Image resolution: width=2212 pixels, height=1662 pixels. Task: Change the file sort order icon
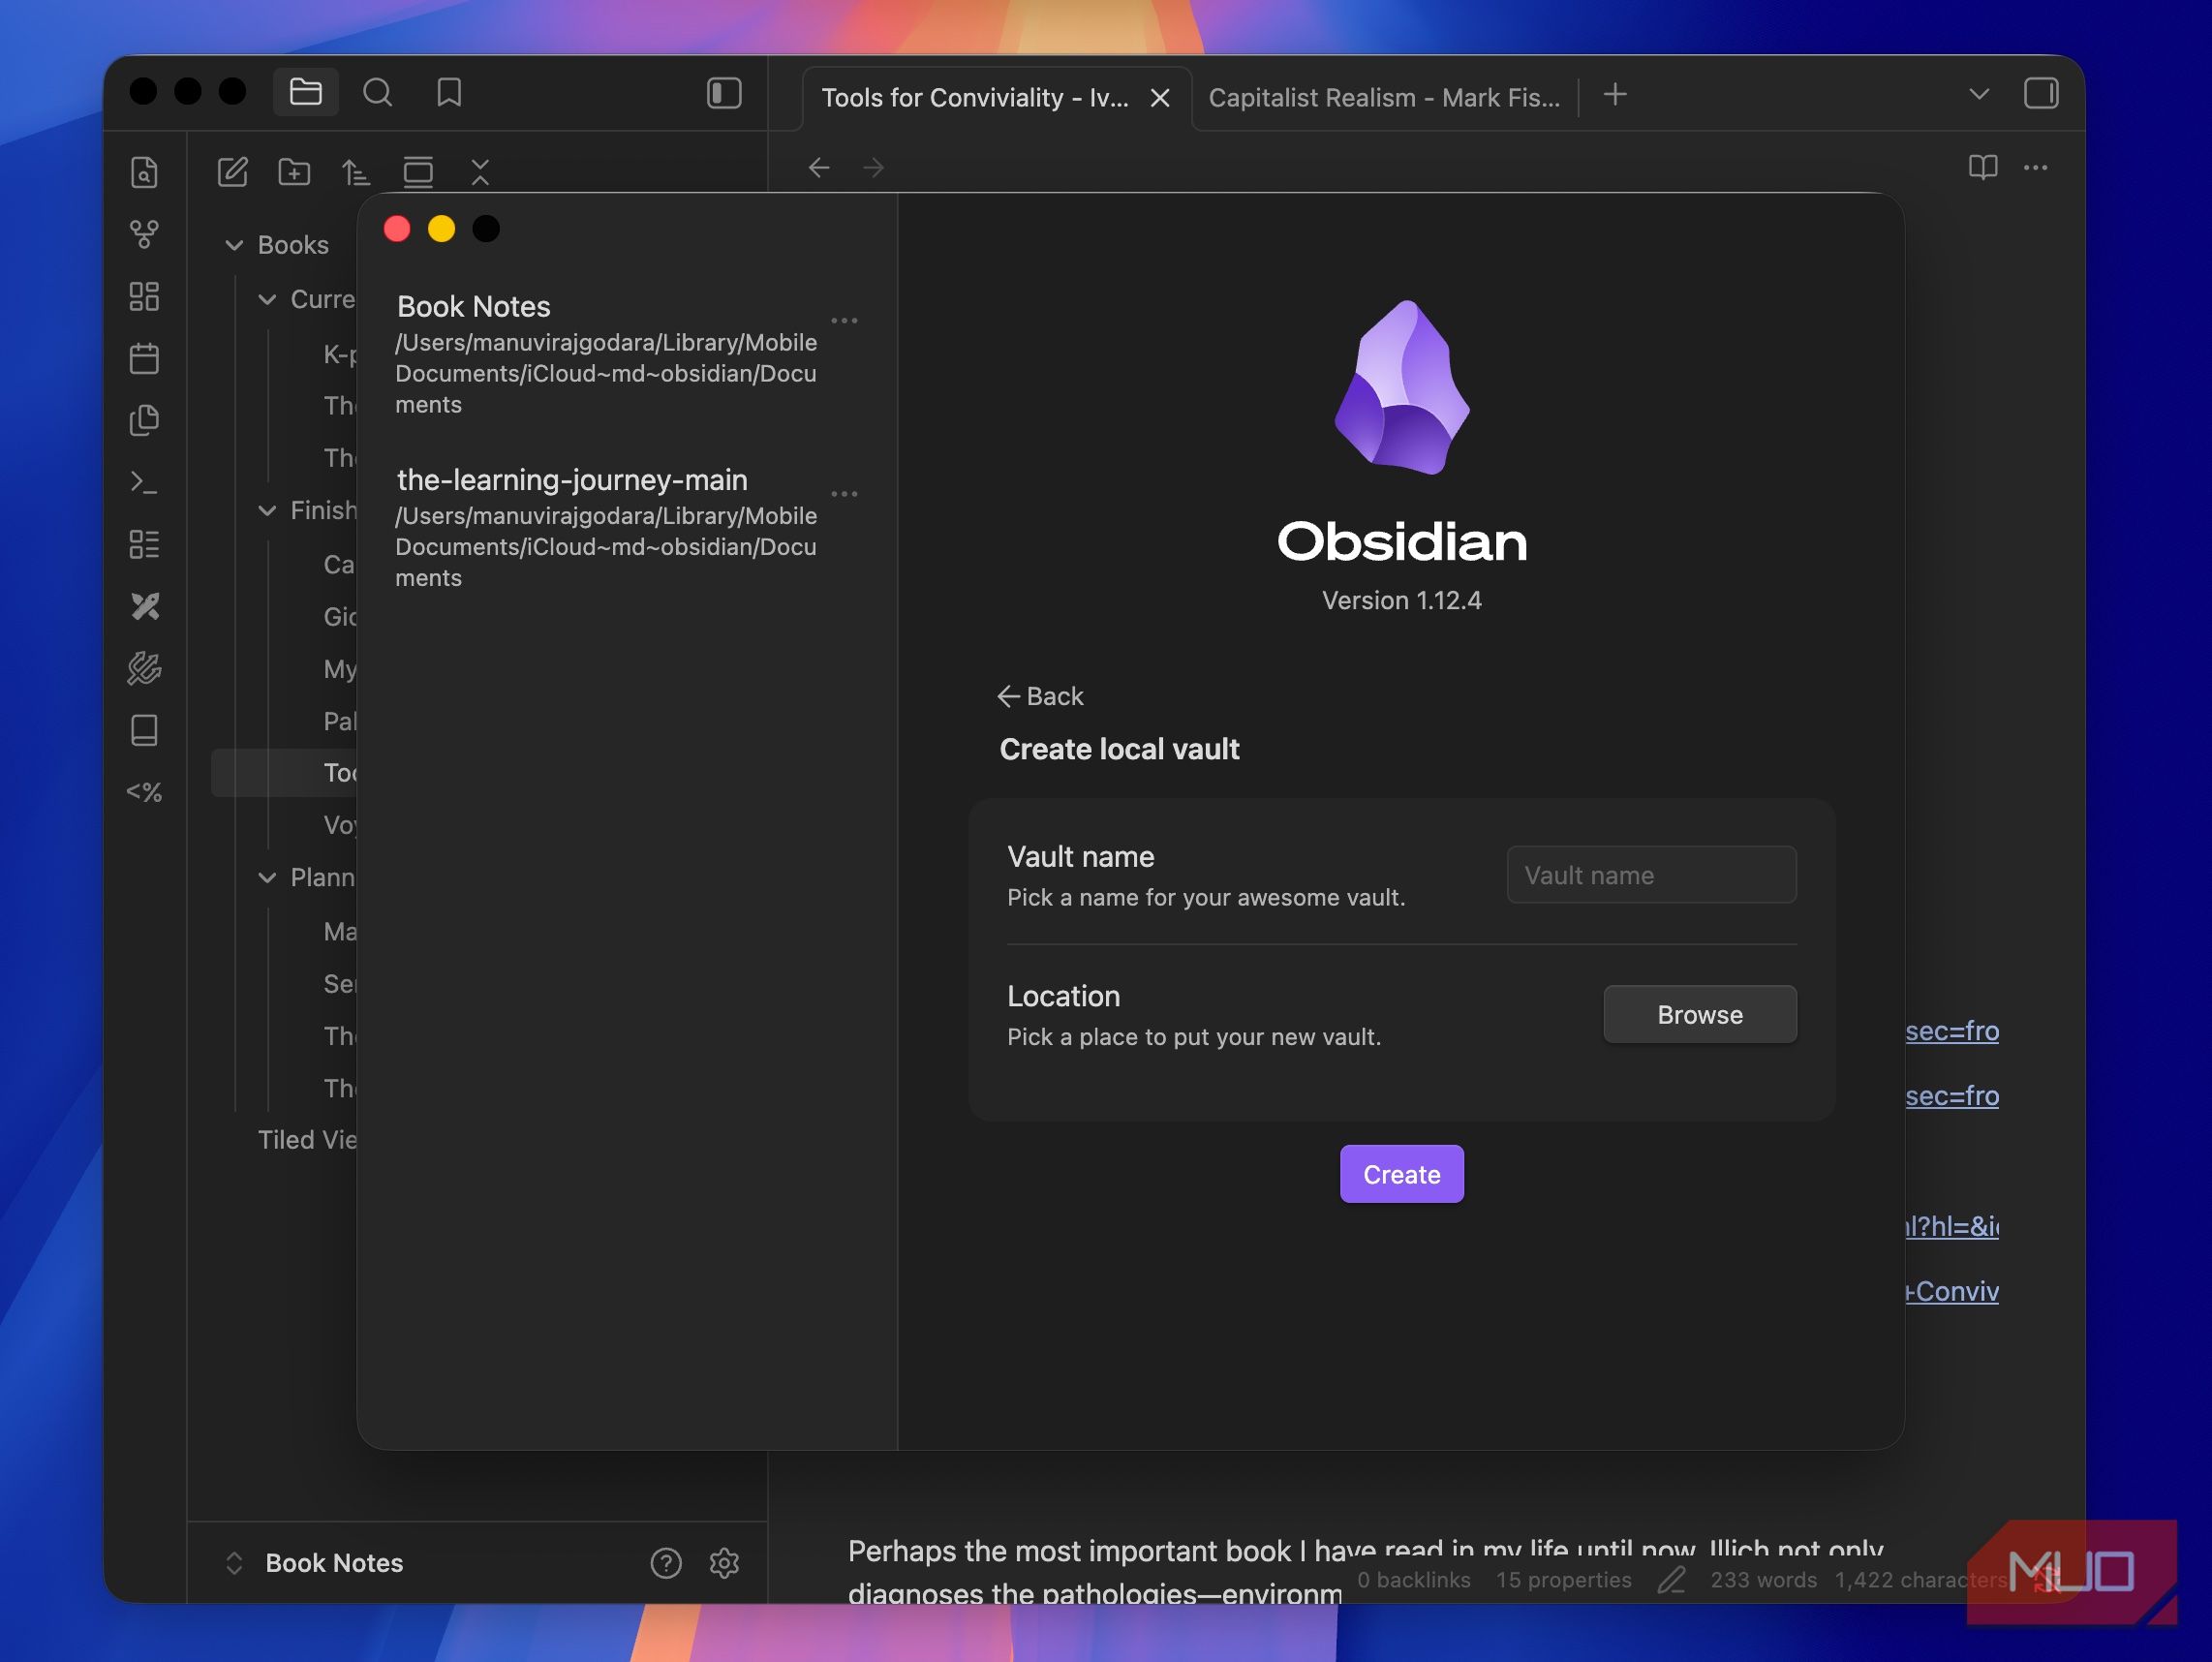(x=356, y=172)
